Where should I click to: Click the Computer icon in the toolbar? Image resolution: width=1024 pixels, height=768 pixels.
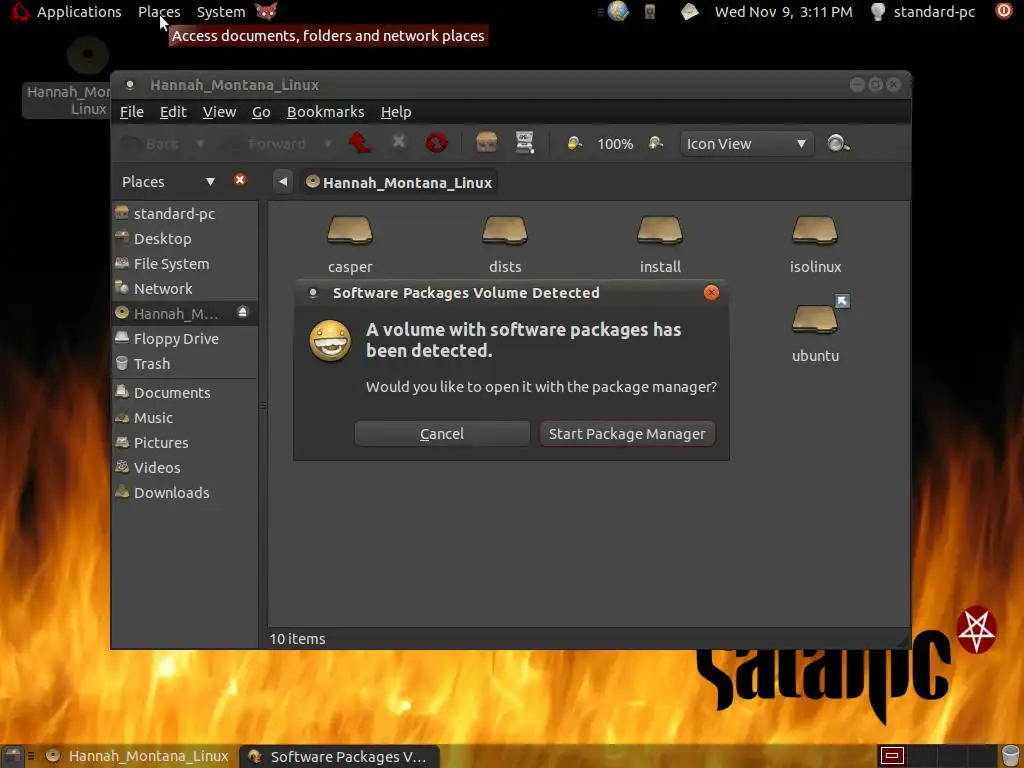pos(524,142)
